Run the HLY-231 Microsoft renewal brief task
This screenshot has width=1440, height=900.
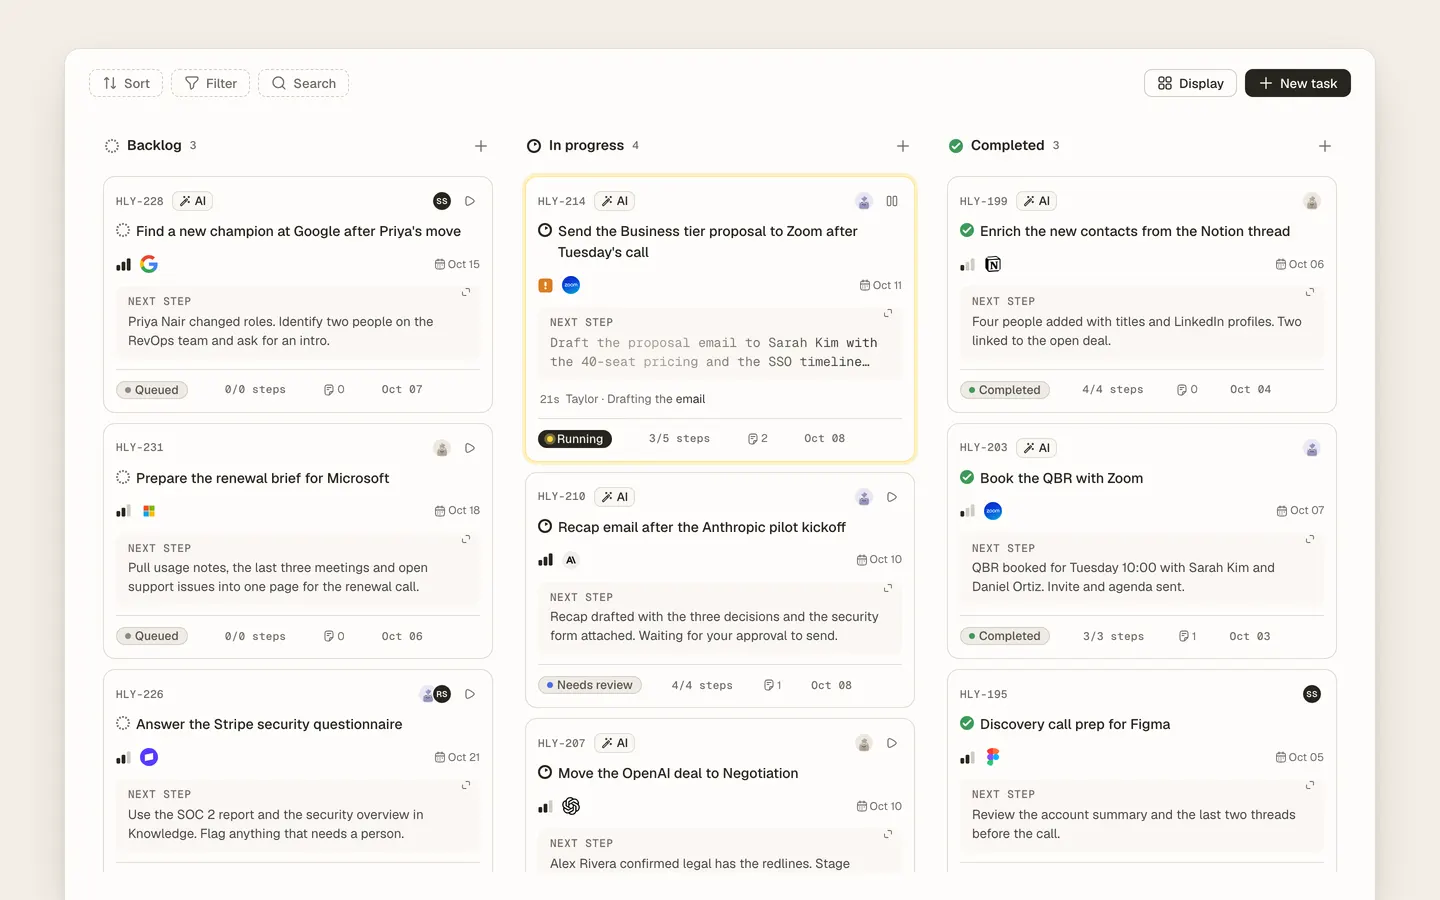(x=470, y=448)
